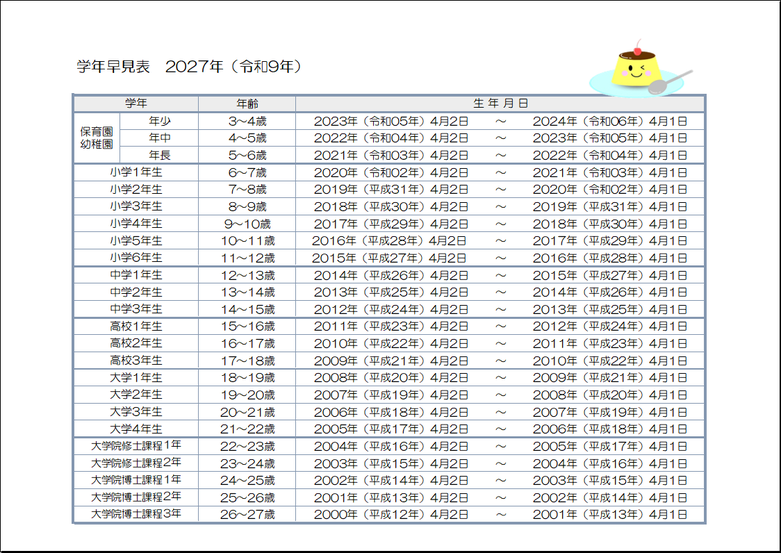This screenshot has width=781, height=553.
Task: Select the 年中 row label
Action: tap(159, 138)
